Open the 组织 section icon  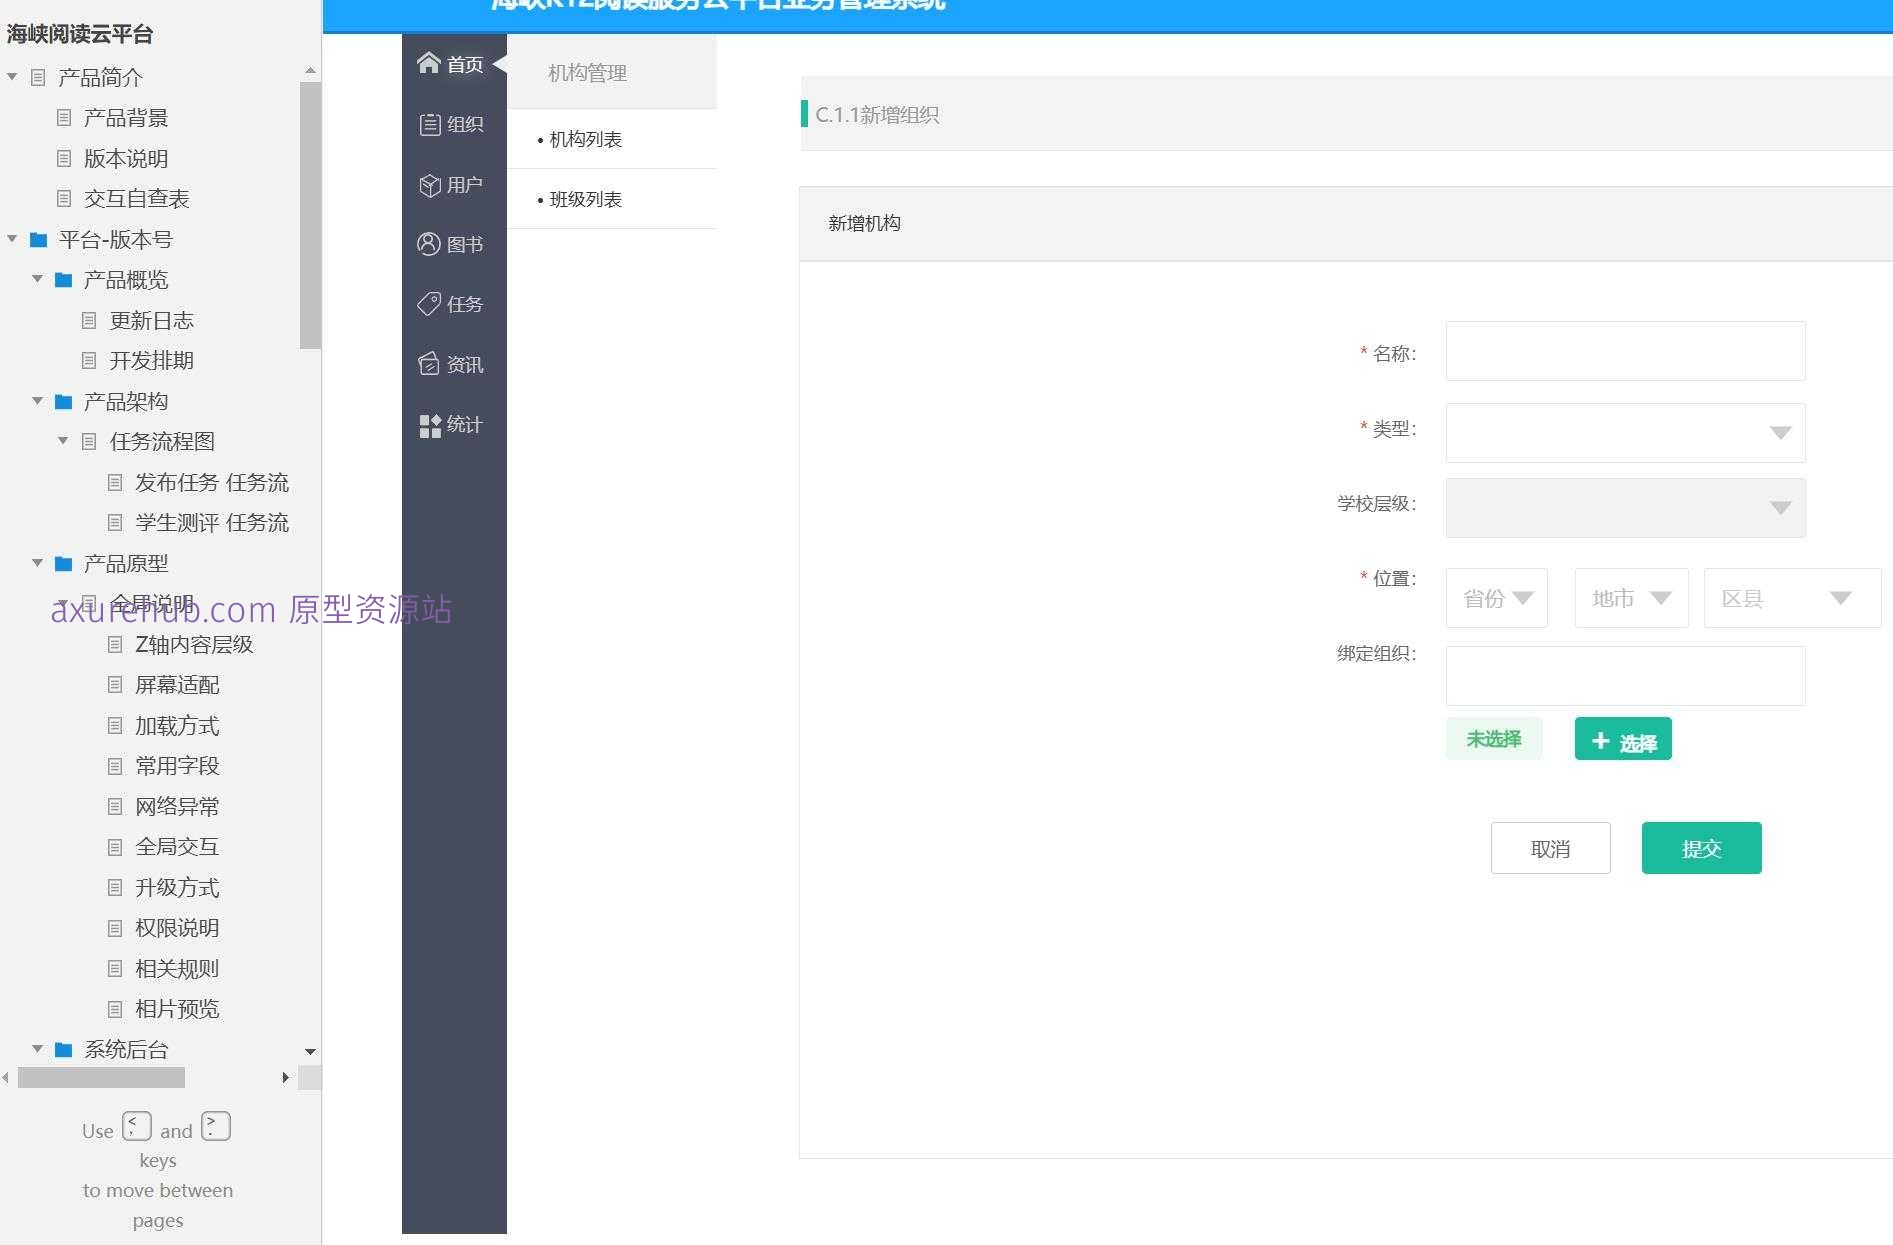pos(429,124)
